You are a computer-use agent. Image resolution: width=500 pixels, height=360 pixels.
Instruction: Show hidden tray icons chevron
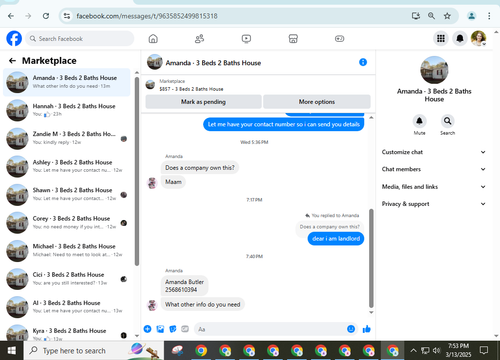(x=413, y=350)
